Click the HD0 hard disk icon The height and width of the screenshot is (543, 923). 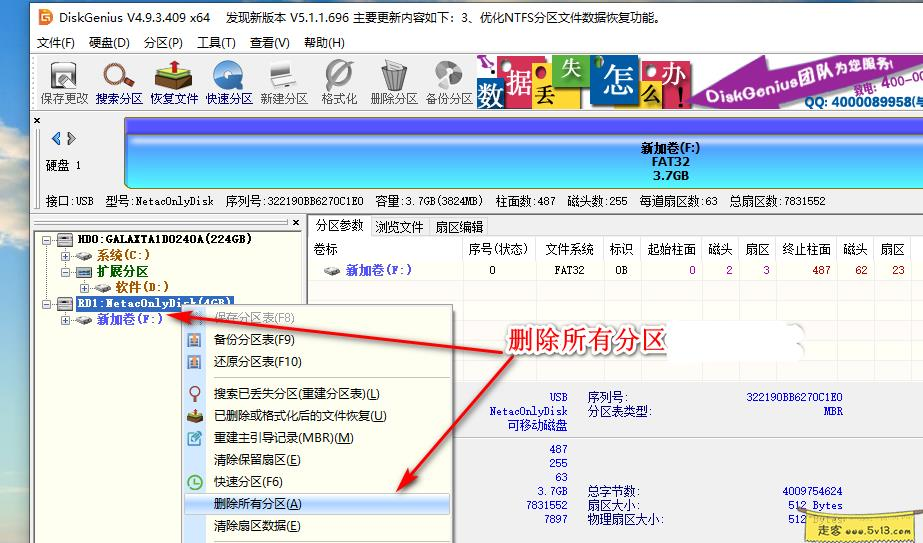pos(65,239)
